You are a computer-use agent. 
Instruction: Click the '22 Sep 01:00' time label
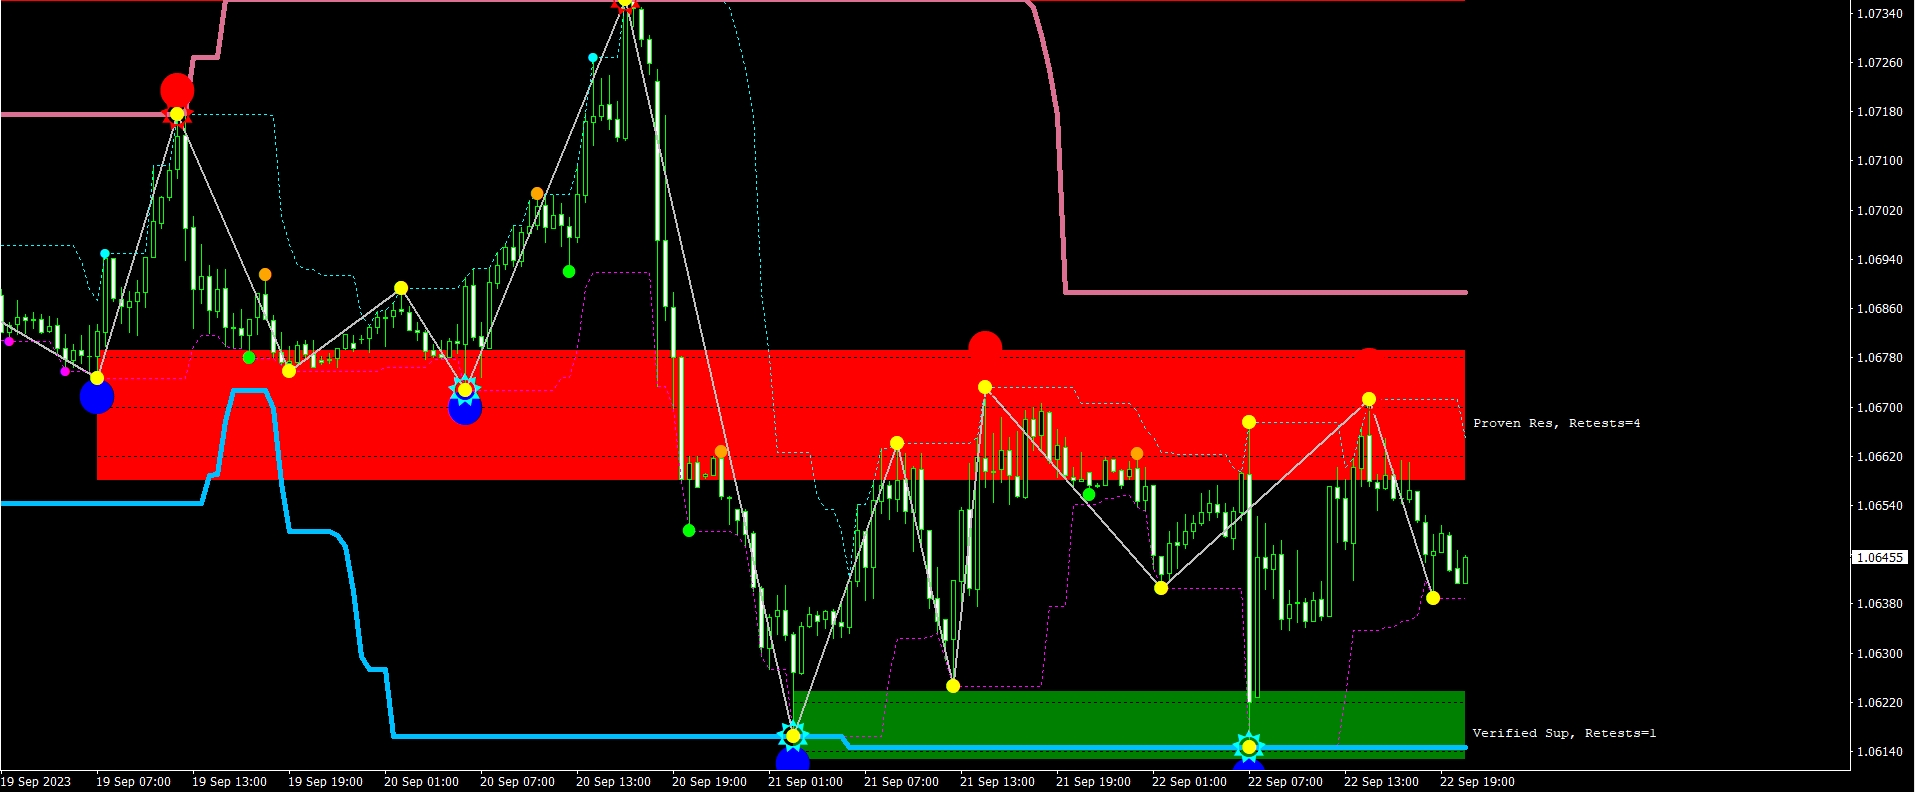pos(1189,782)
